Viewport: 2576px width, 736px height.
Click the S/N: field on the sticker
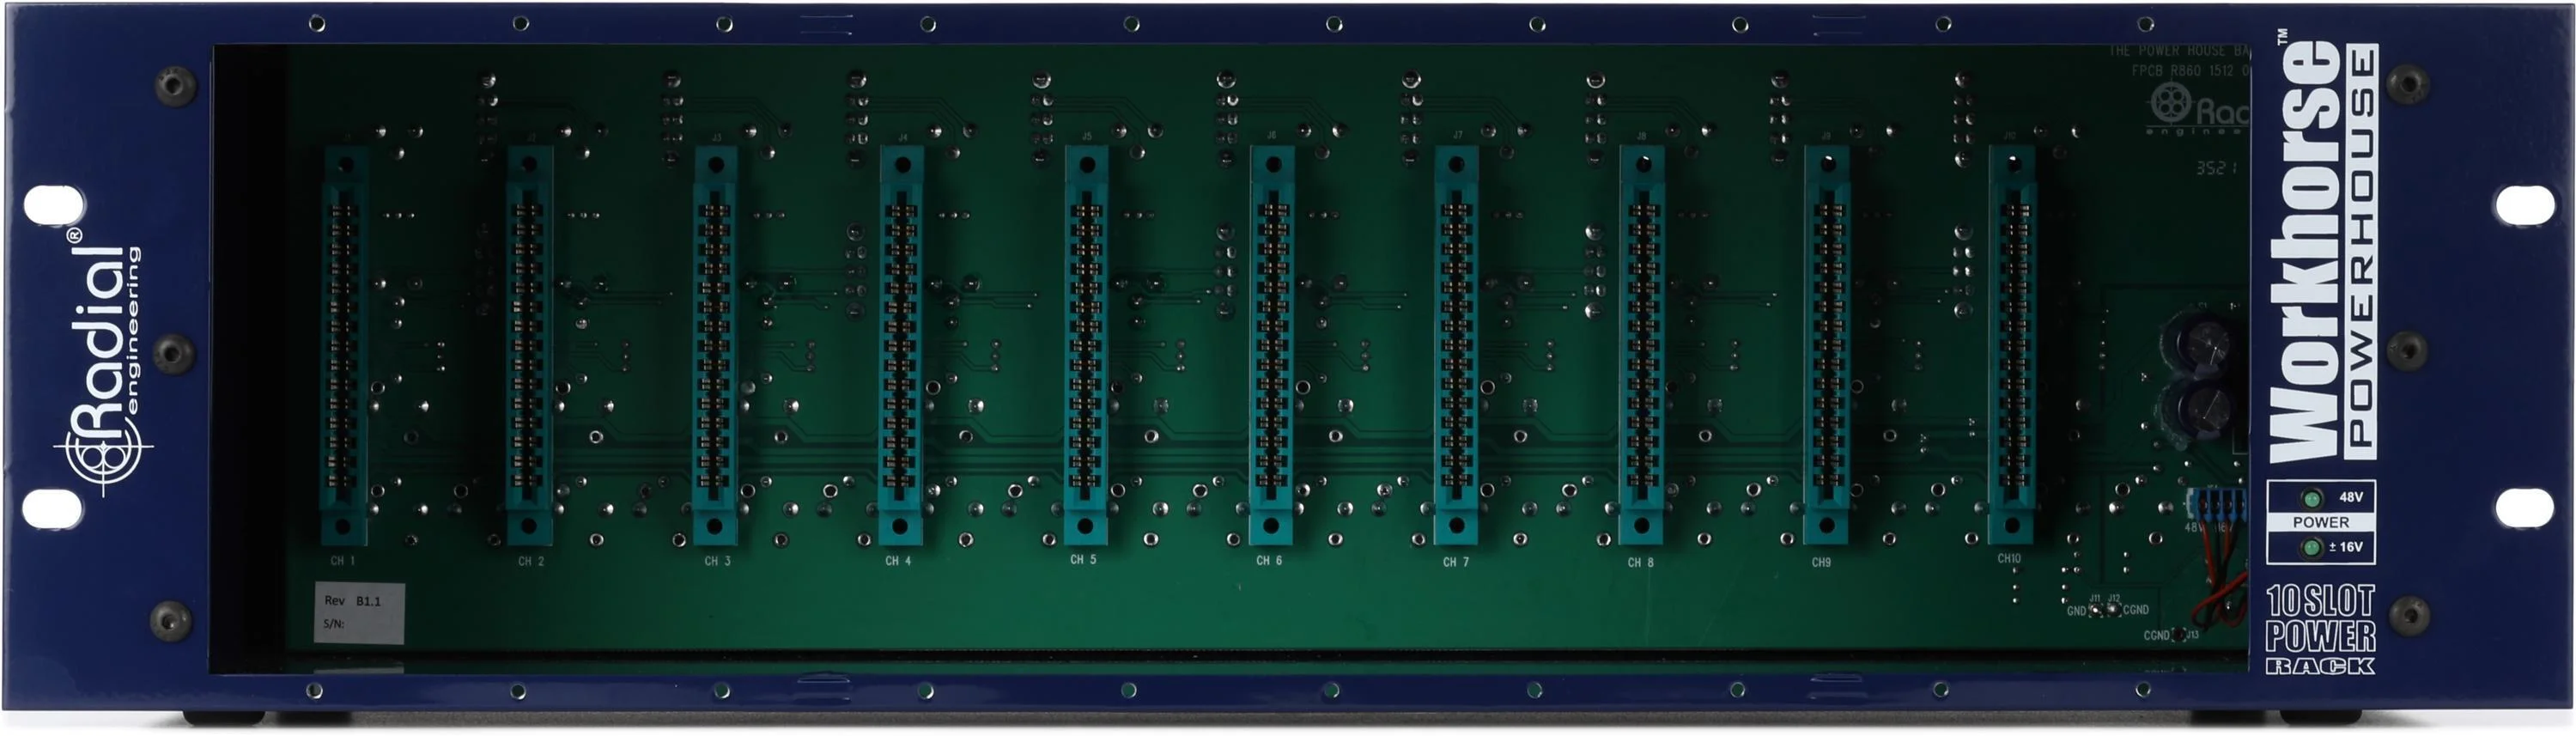click(334, 624)
